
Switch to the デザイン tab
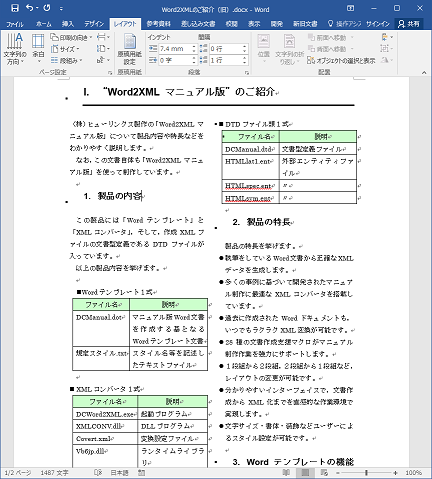coord(94,24)
